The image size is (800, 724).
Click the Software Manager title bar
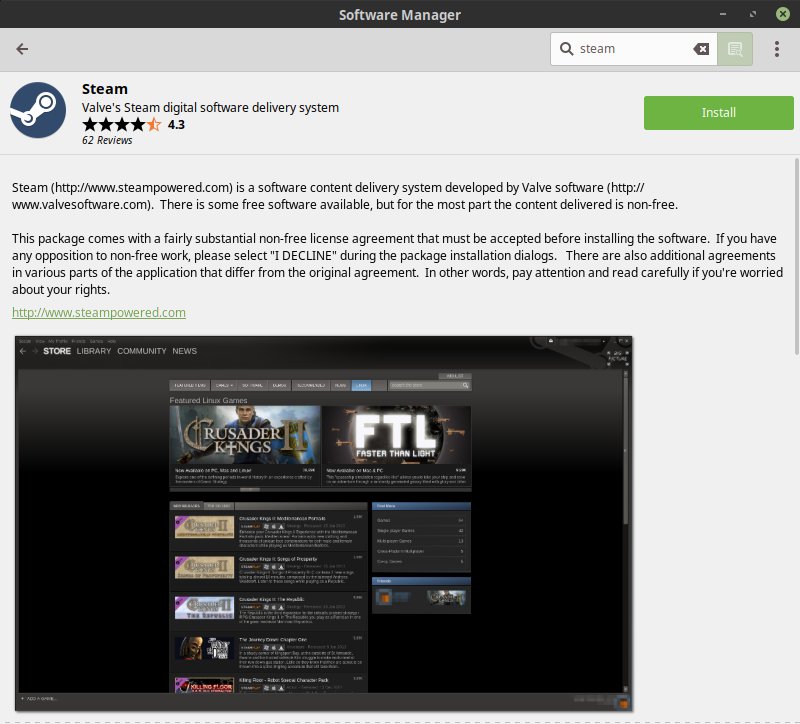(400, 14)
